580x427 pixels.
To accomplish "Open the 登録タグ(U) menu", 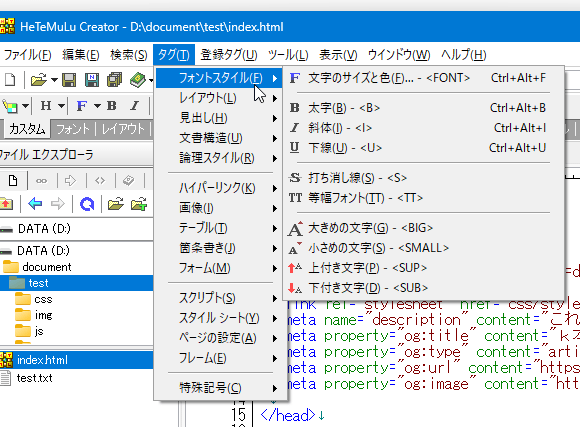I will pyautogui.click(x=229, y=55).
